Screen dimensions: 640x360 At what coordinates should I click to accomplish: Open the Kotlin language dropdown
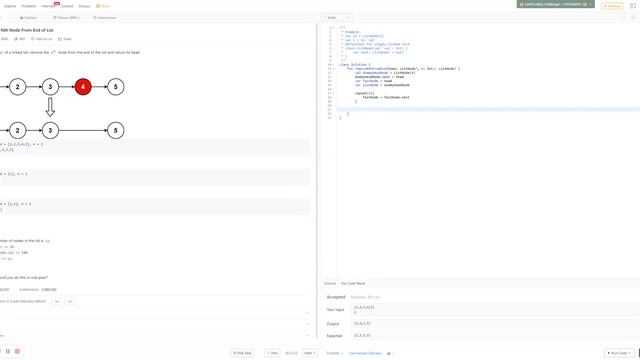point(337,18)
